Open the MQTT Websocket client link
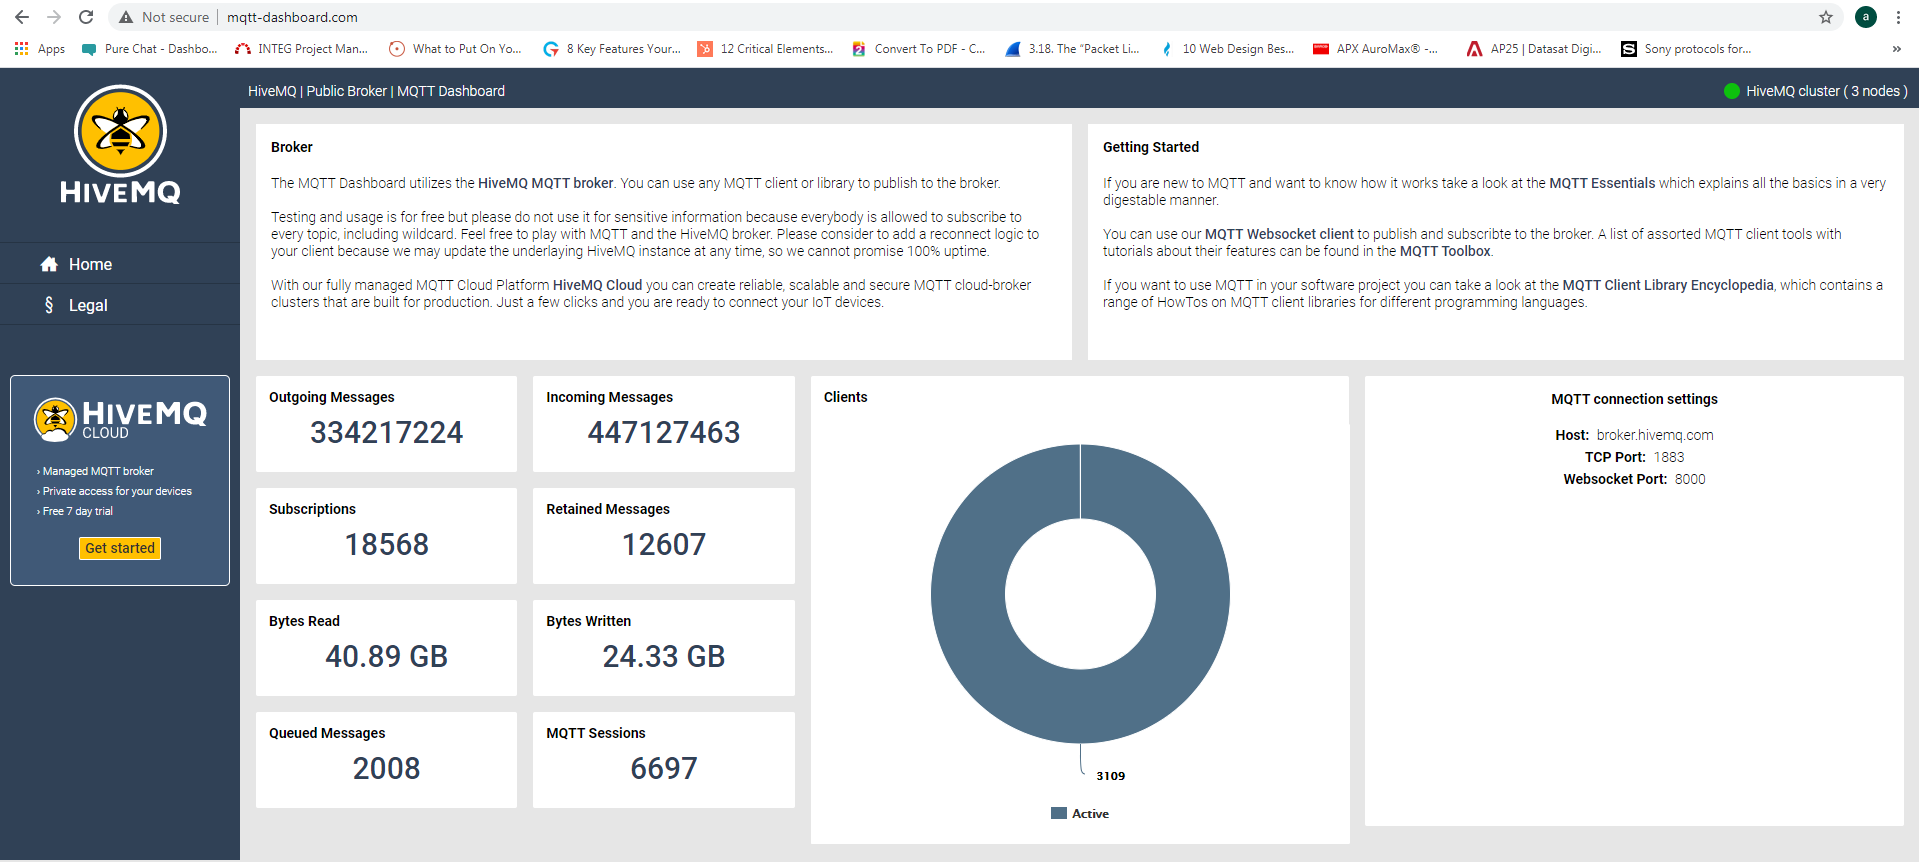The width and height of the screenshot is (1919, 862). pyautogui.click(x=1279, y=234)
